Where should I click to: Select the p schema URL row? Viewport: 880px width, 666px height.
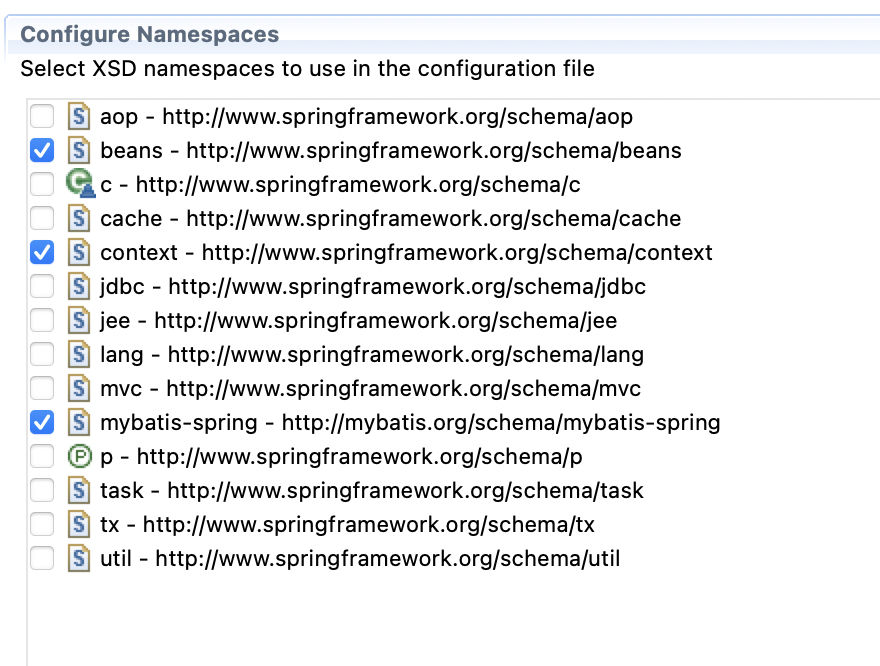click(341, 457)
